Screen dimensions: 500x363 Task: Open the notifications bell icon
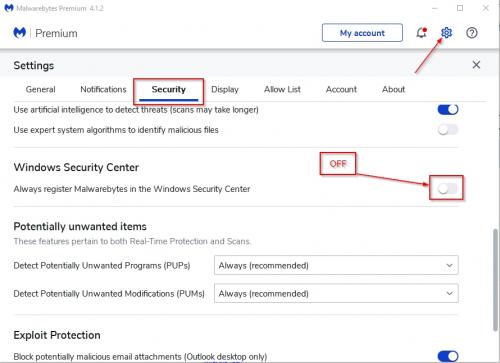click(421, 33)
